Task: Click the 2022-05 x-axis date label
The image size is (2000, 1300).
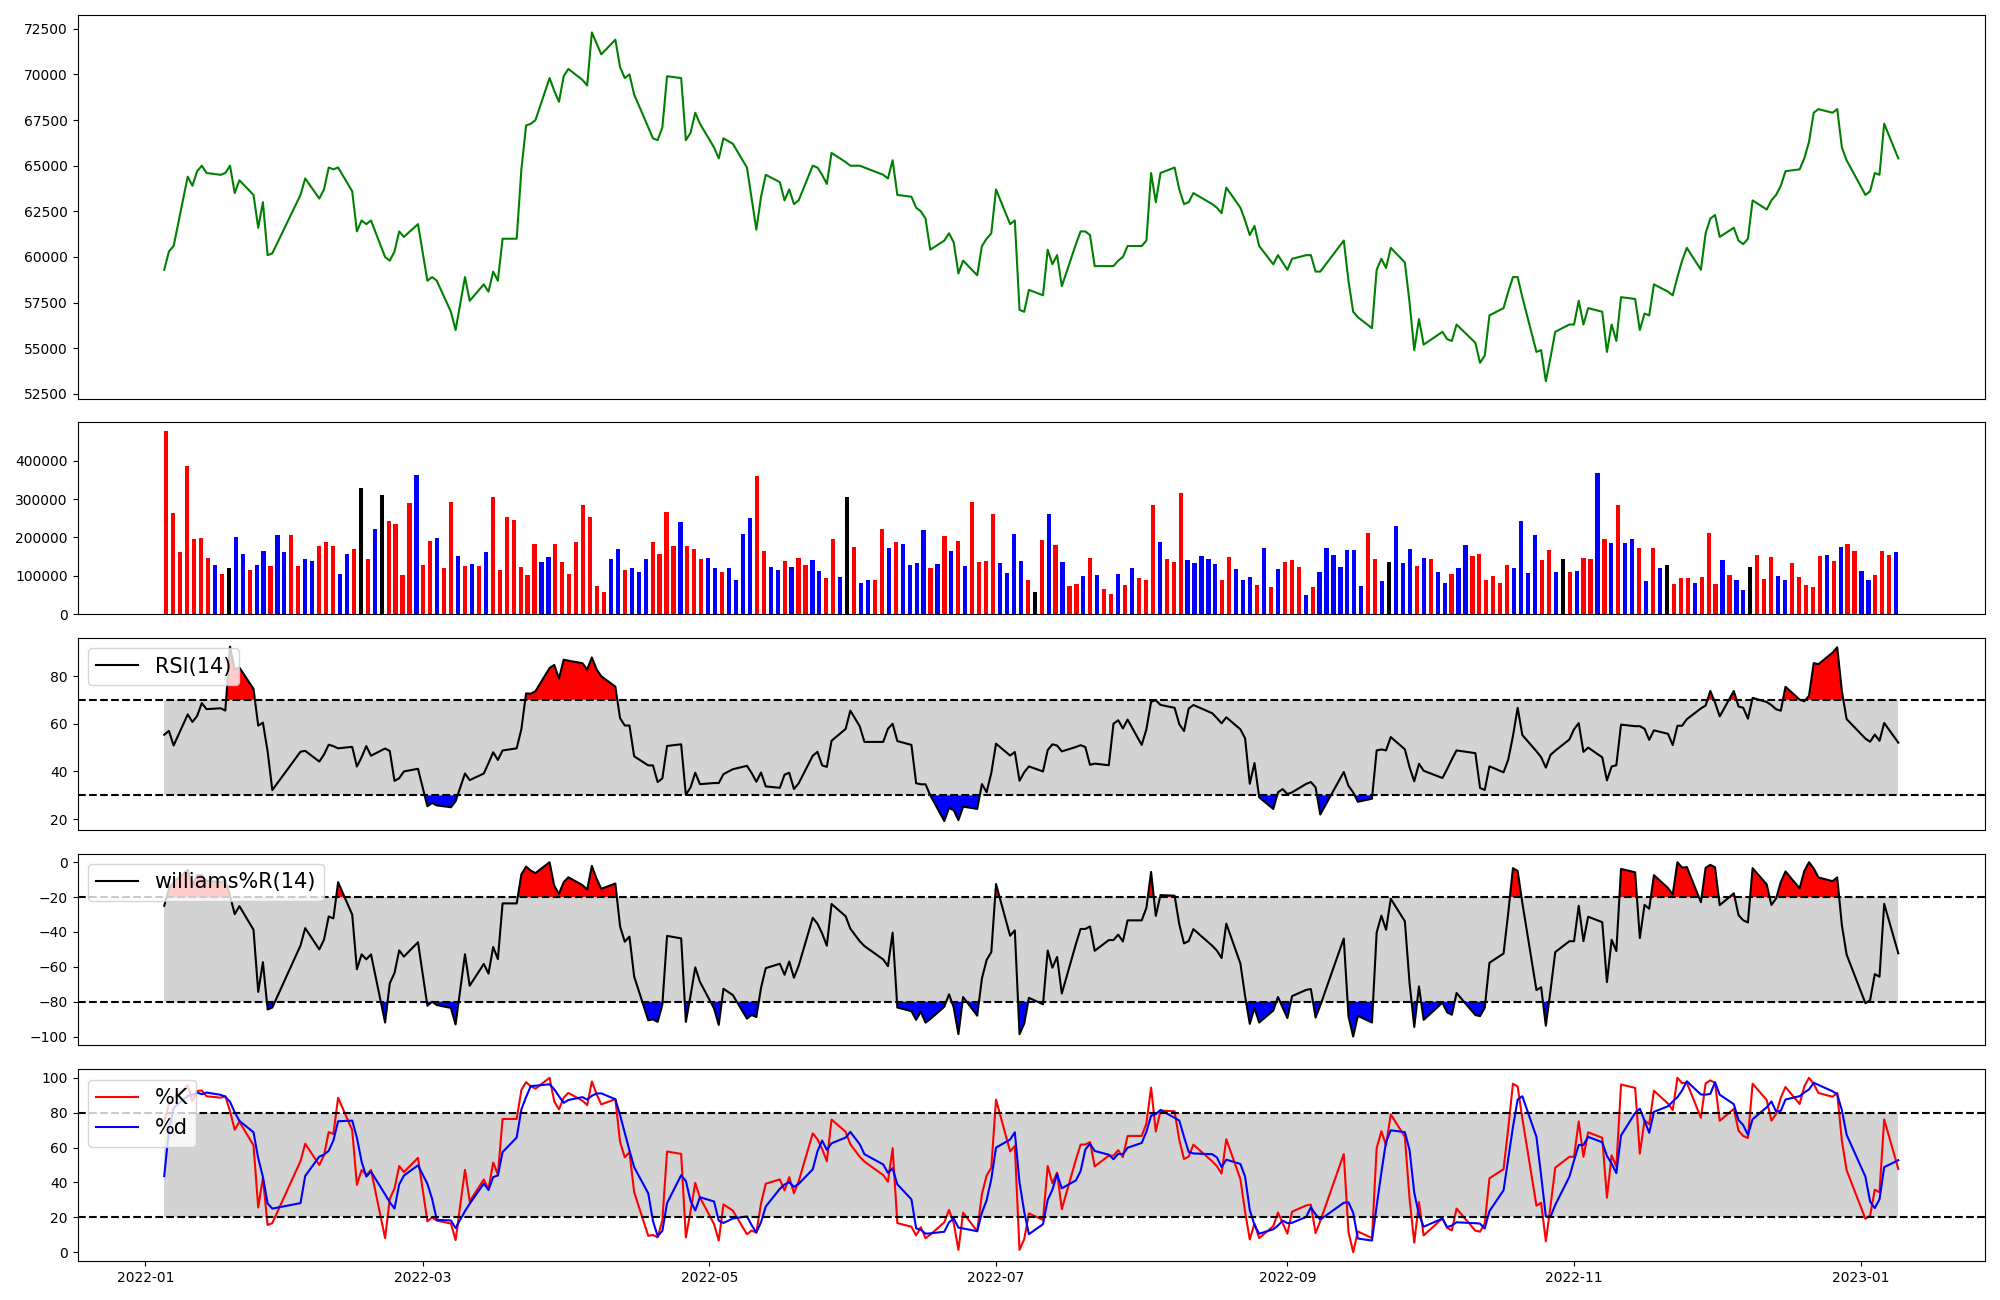Action: click(x=710, y=1277)
